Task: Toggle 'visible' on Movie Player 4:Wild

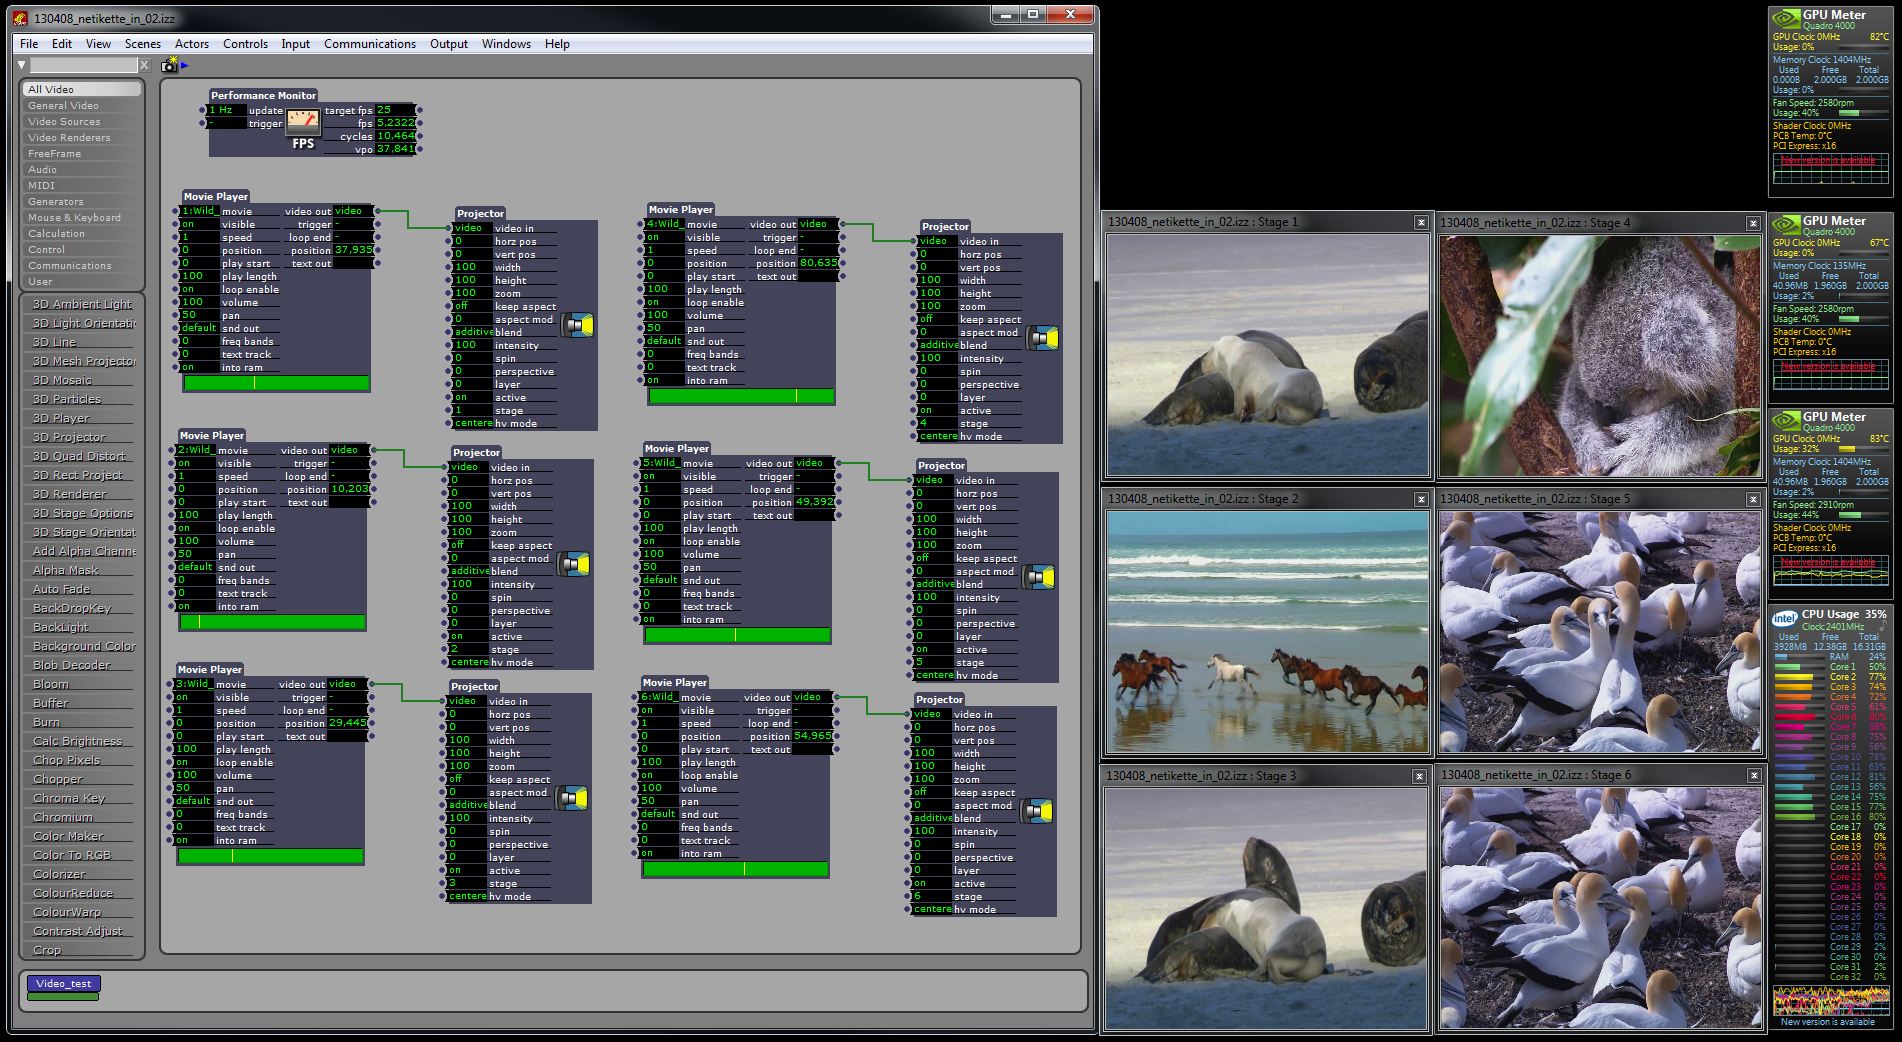Action: [664, 237]
